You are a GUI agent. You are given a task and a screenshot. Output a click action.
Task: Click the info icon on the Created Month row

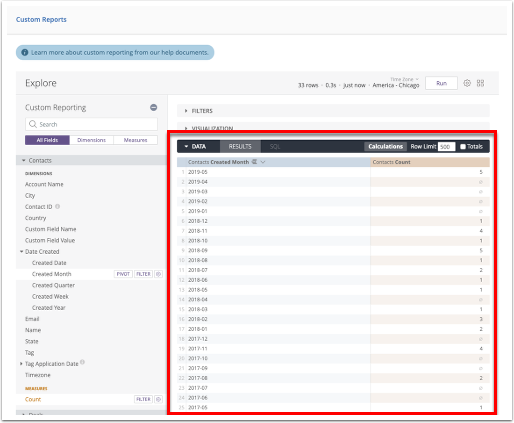(159, 274)
